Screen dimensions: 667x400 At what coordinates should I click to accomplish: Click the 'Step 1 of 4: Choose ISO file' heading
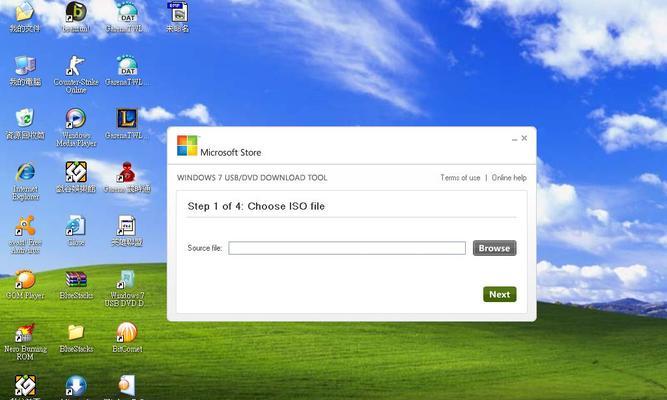pyautogui.click(x=256, y=206)
